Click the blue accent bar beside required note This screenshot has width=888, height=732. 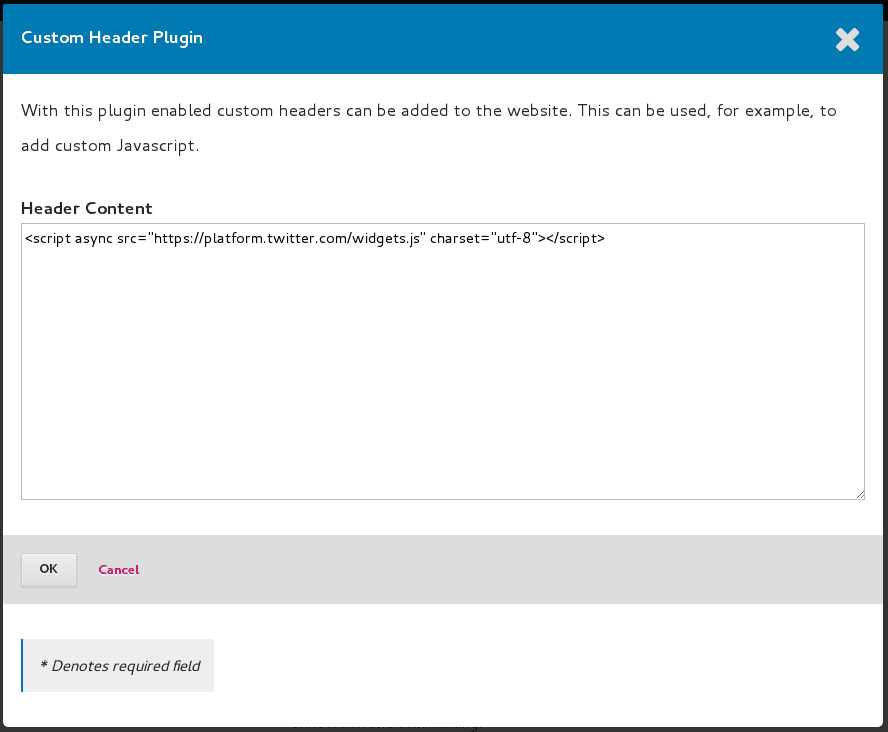click(x=22, y=666)
